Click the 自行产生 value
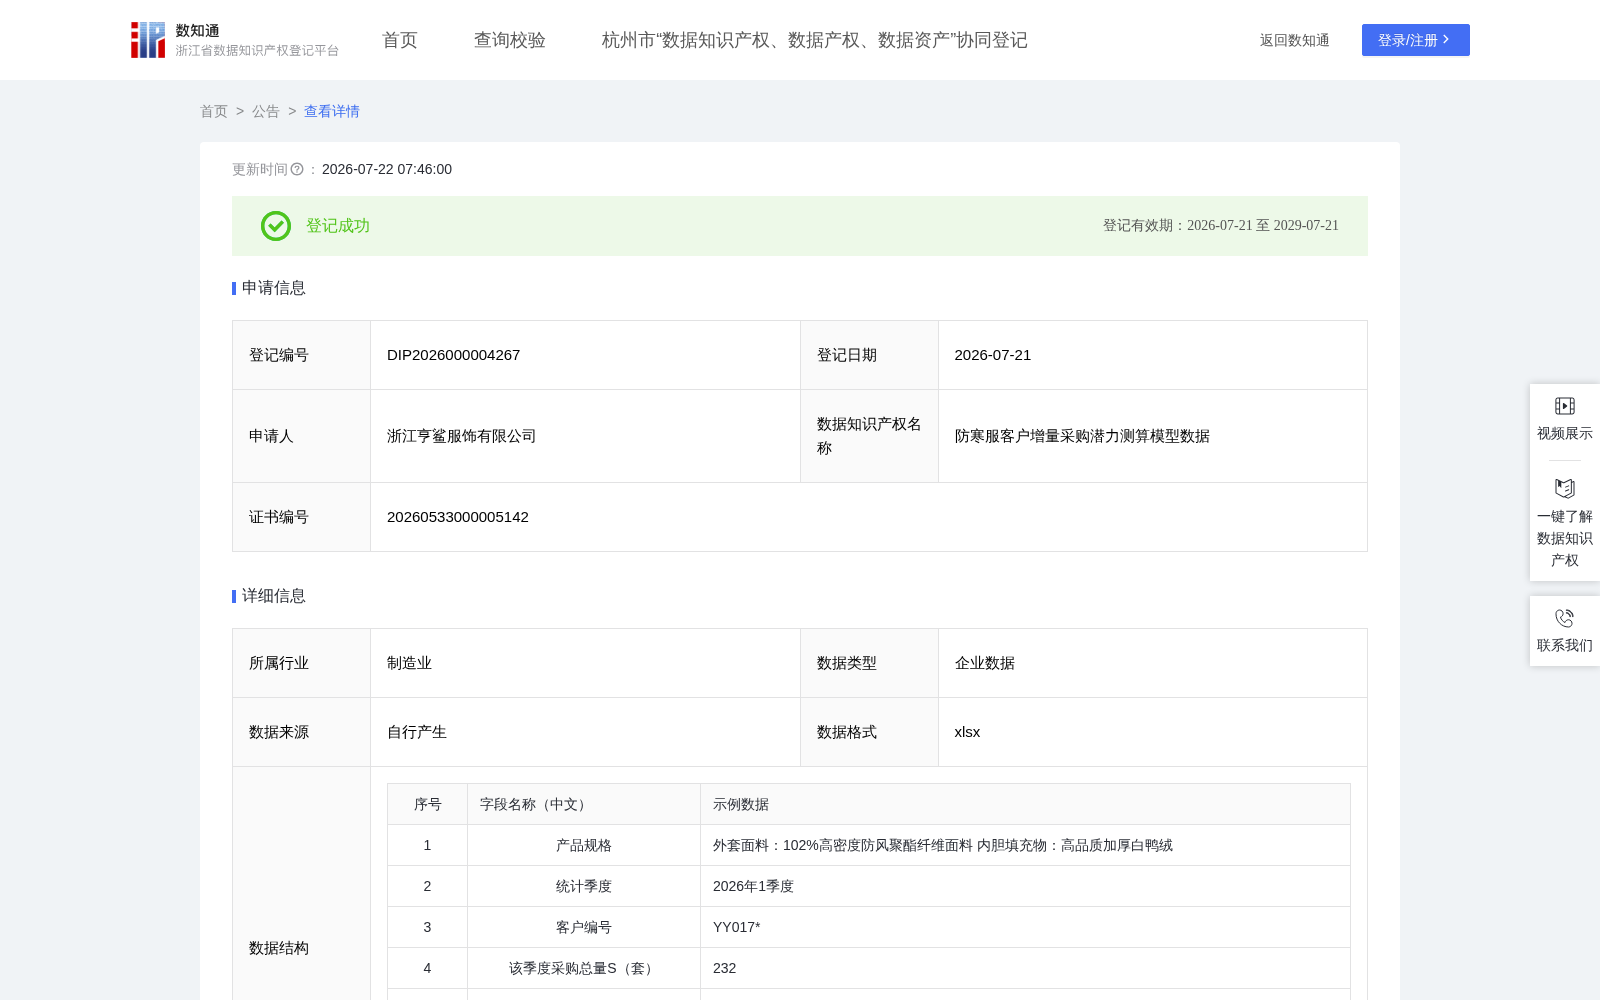Image resolution: width=1600 pixels, height=1000 pixels. (417, 732)
